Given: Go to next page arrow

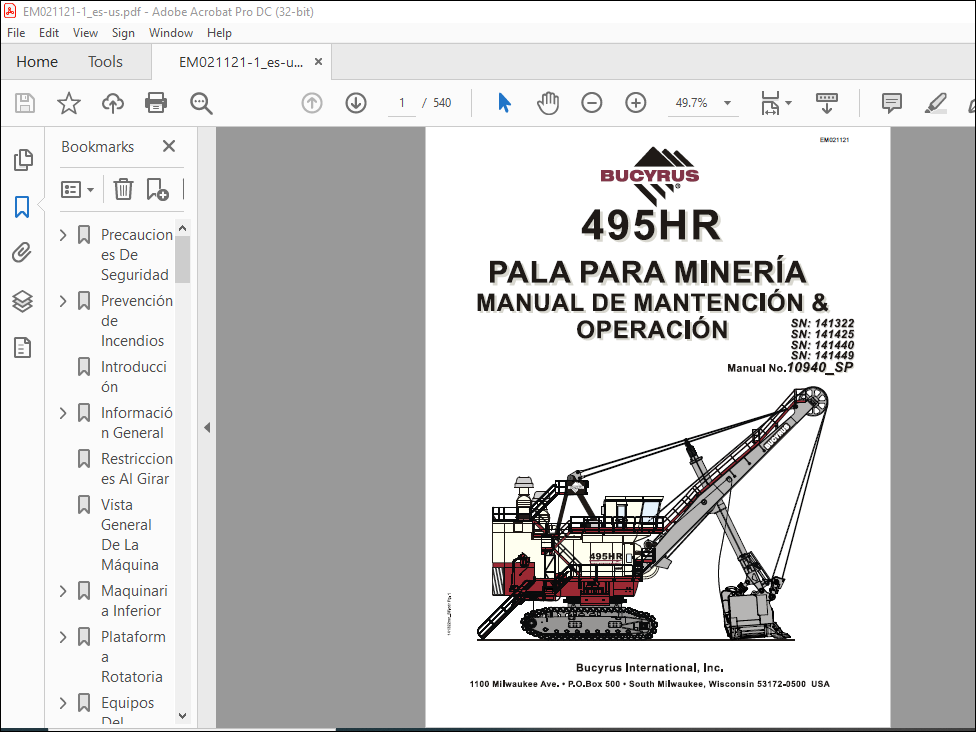Looking at the screenshot, I should click(356, 103).
